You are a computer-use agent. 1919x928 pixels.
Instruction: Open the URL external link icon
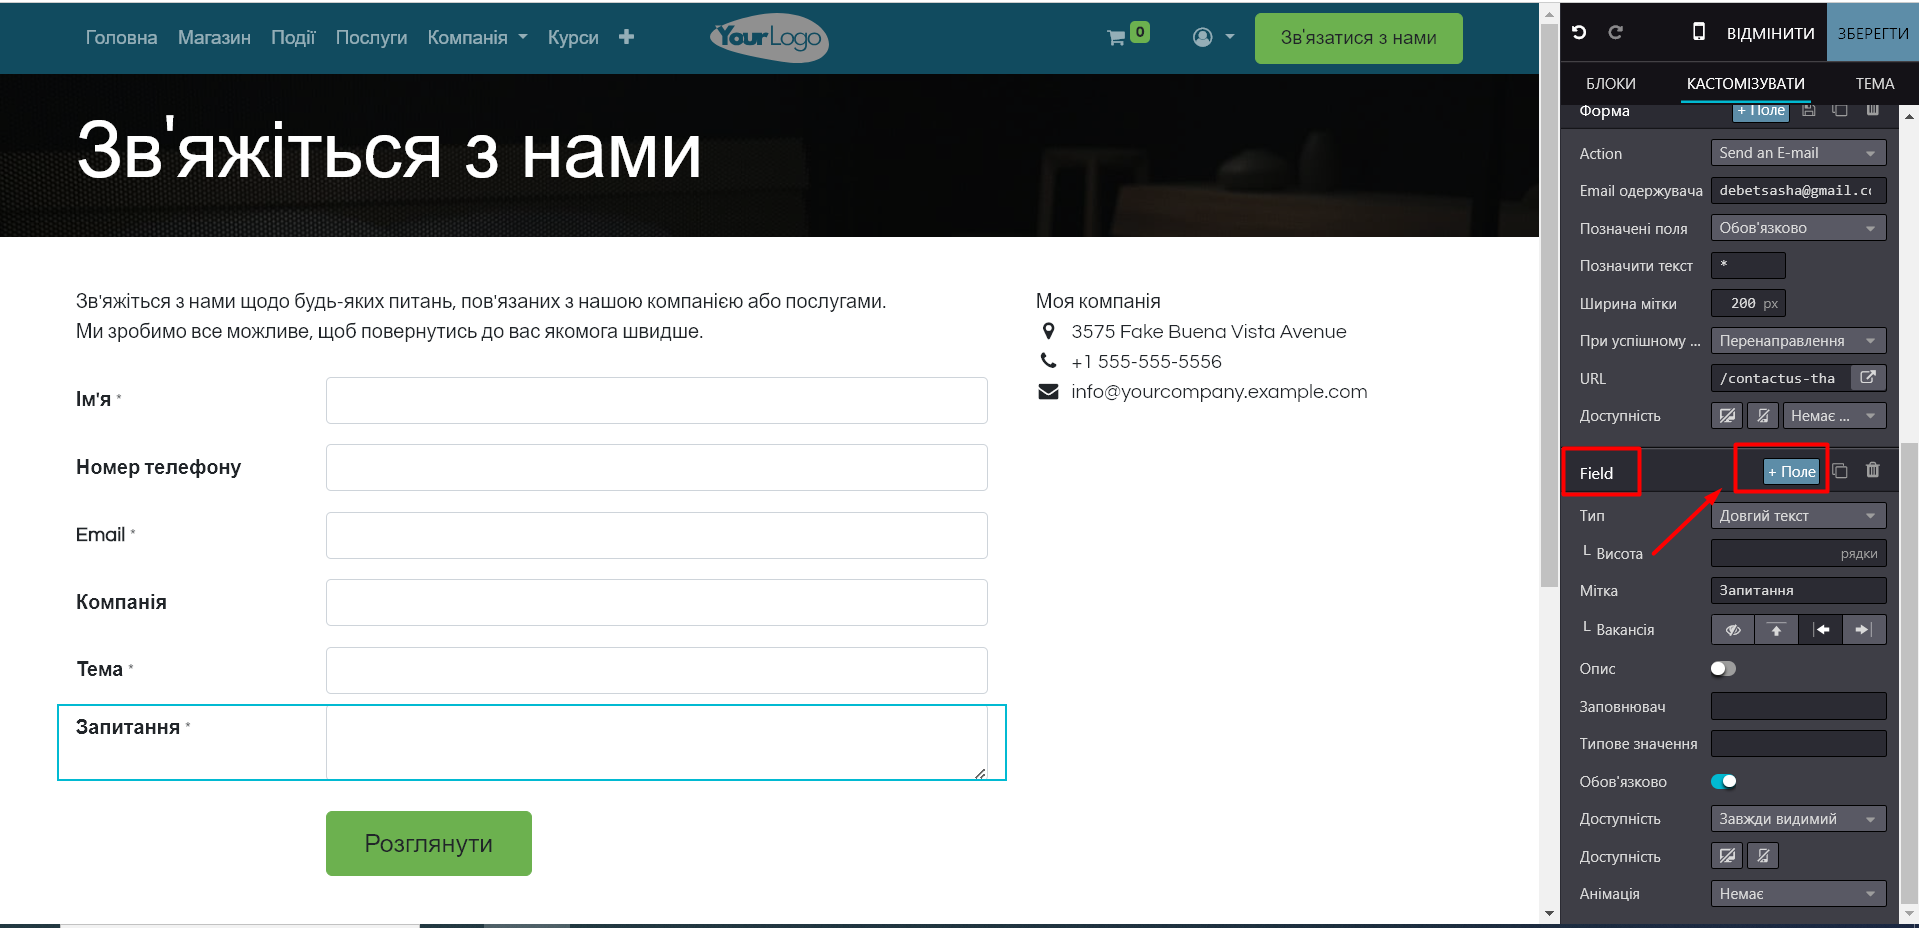point(1867,378)
